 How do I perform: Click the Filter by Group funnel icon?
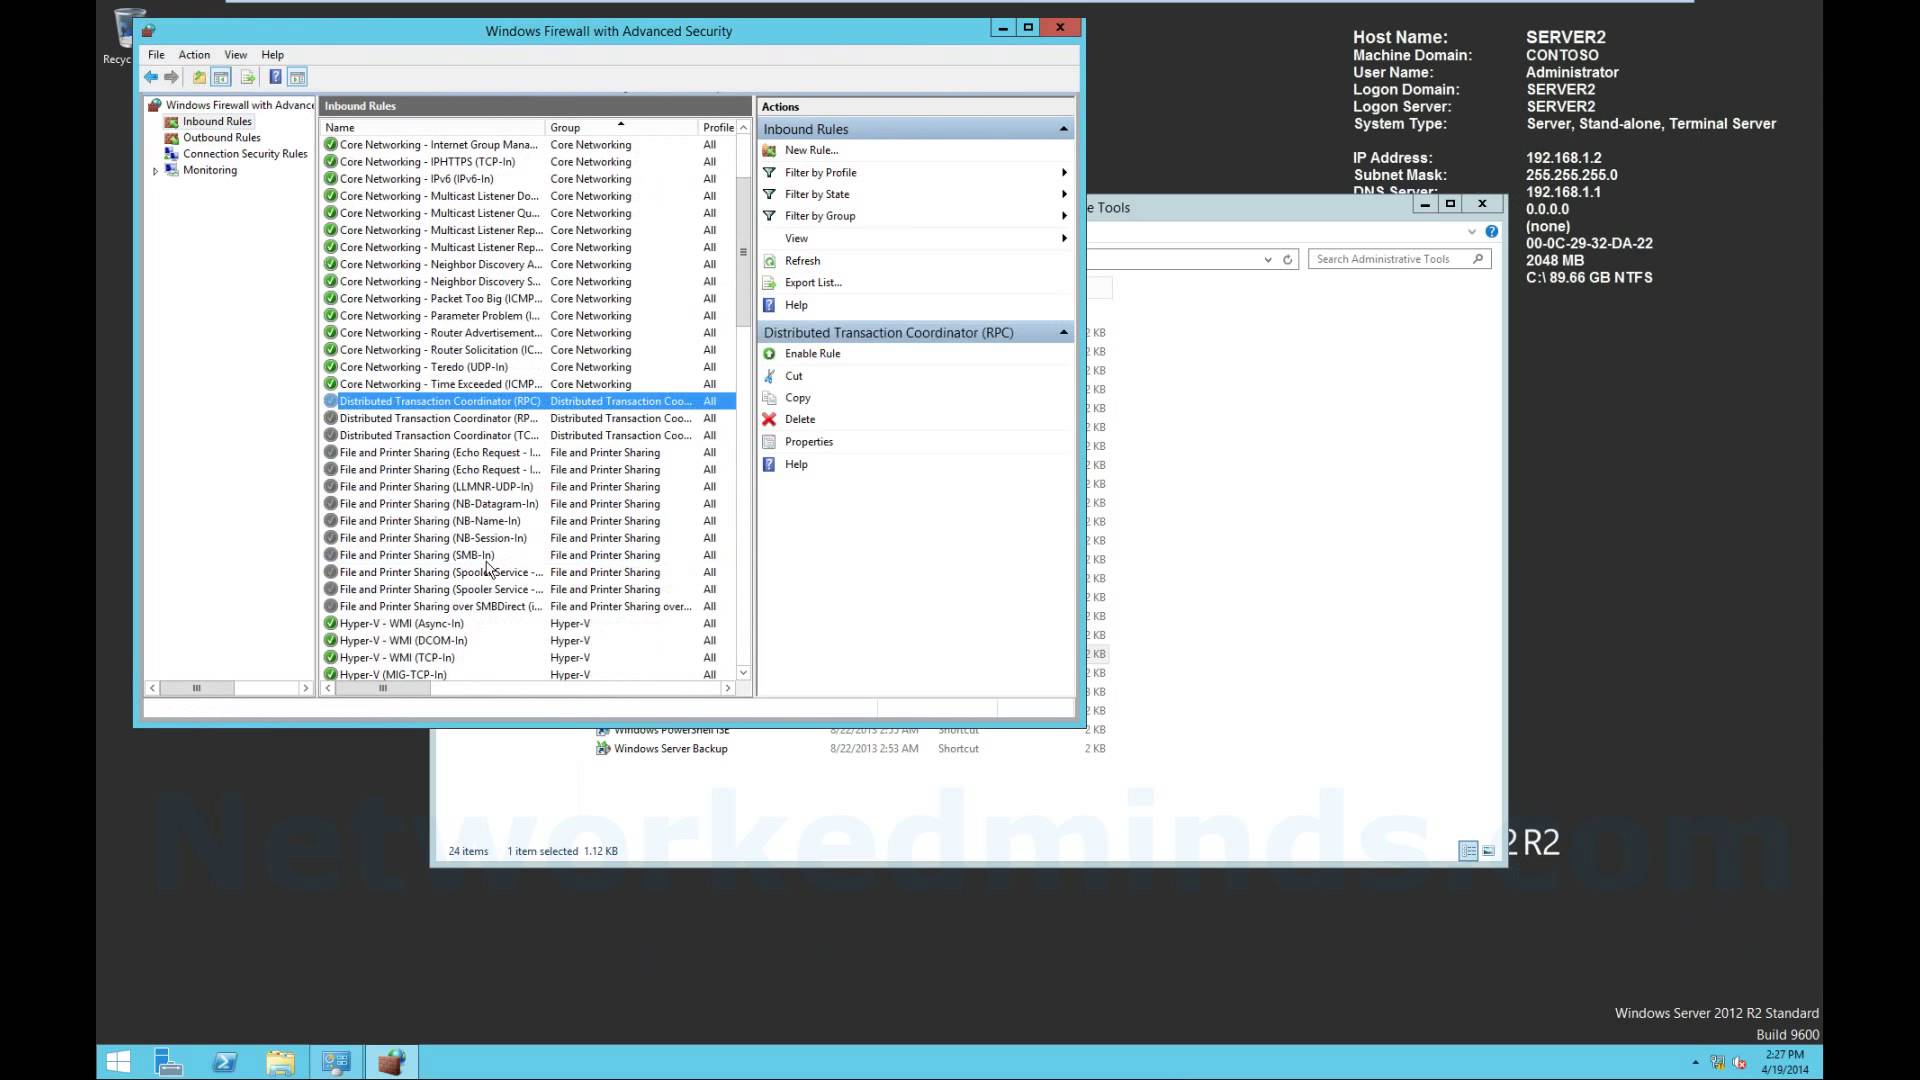click(769, 216)
